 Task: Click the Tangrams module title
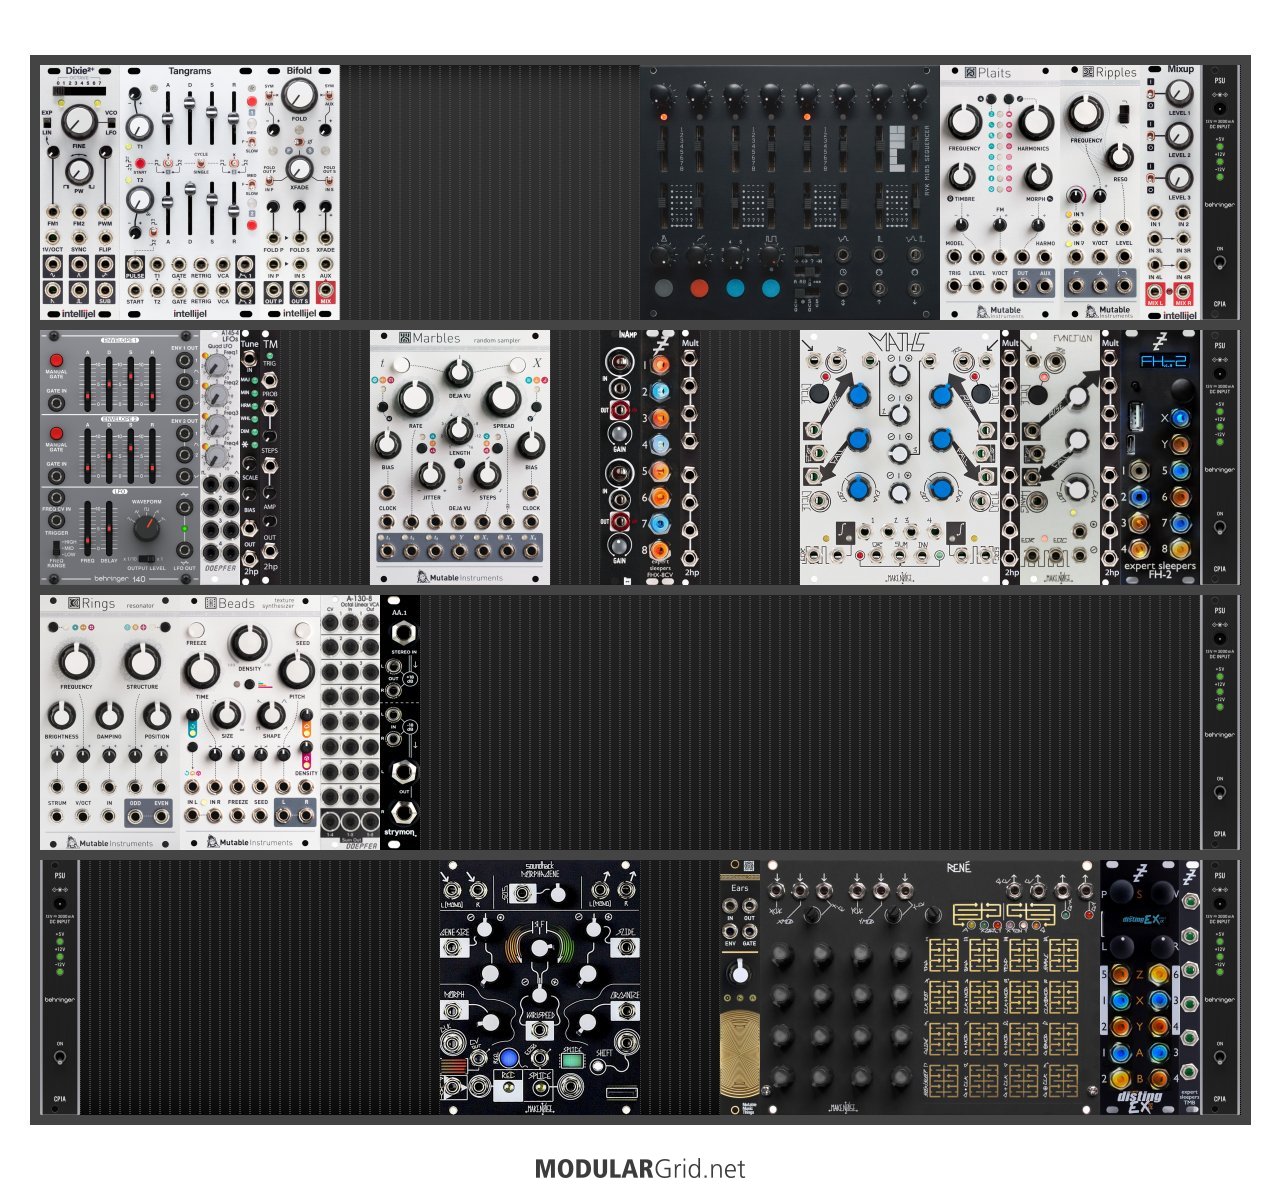[190, 71]
